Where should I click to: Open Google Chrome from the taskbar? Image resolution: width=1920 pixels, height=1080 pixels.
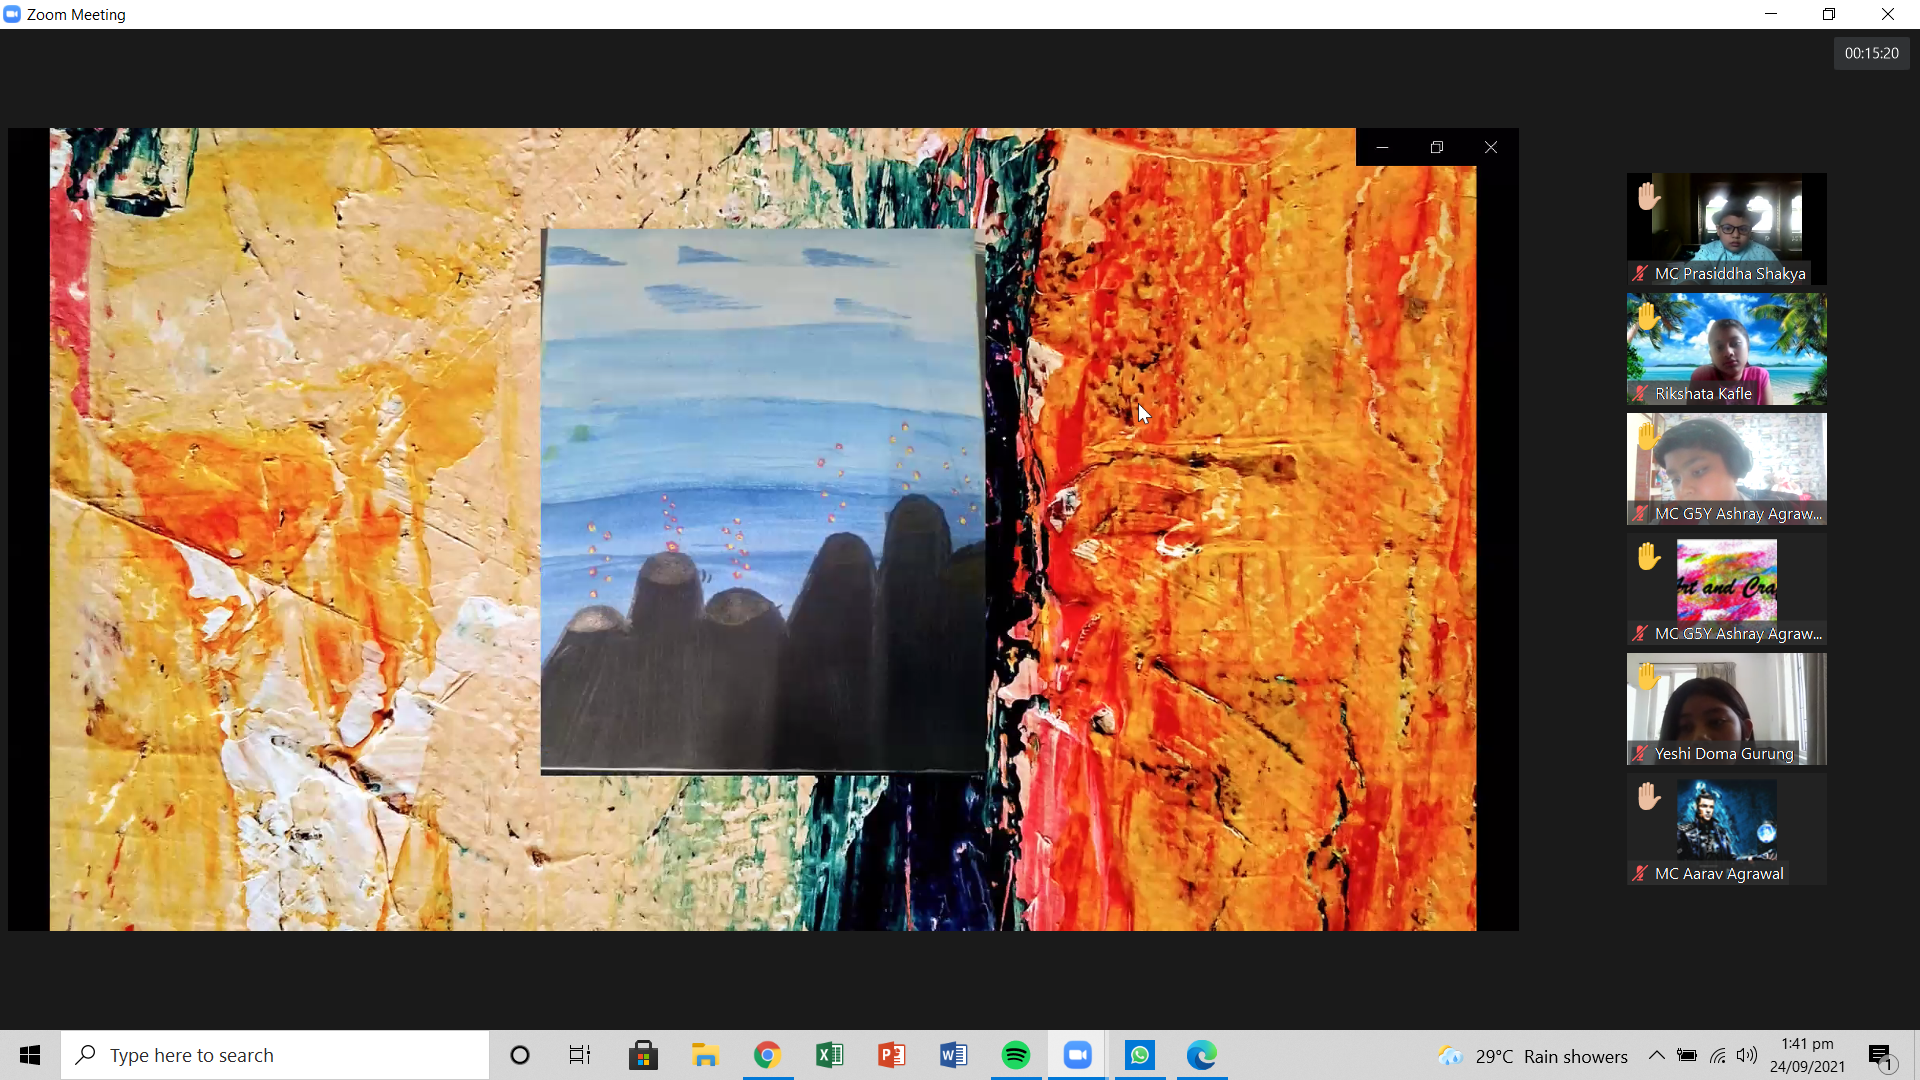coord(767,1055)
